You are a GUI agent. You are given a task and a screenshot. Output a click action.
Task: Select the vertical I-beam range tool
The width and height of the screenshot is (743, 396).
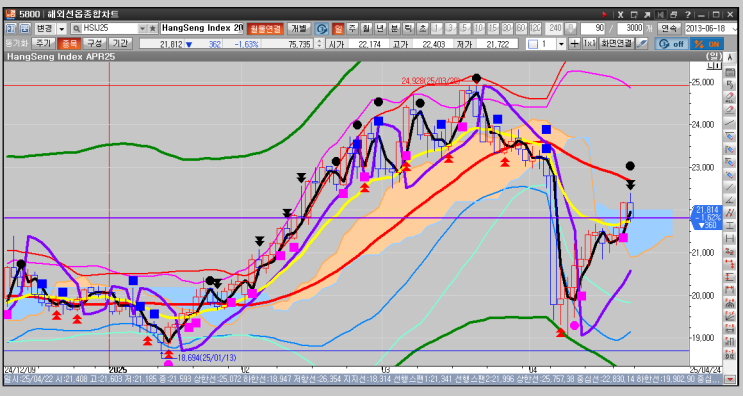pos(729,226)
